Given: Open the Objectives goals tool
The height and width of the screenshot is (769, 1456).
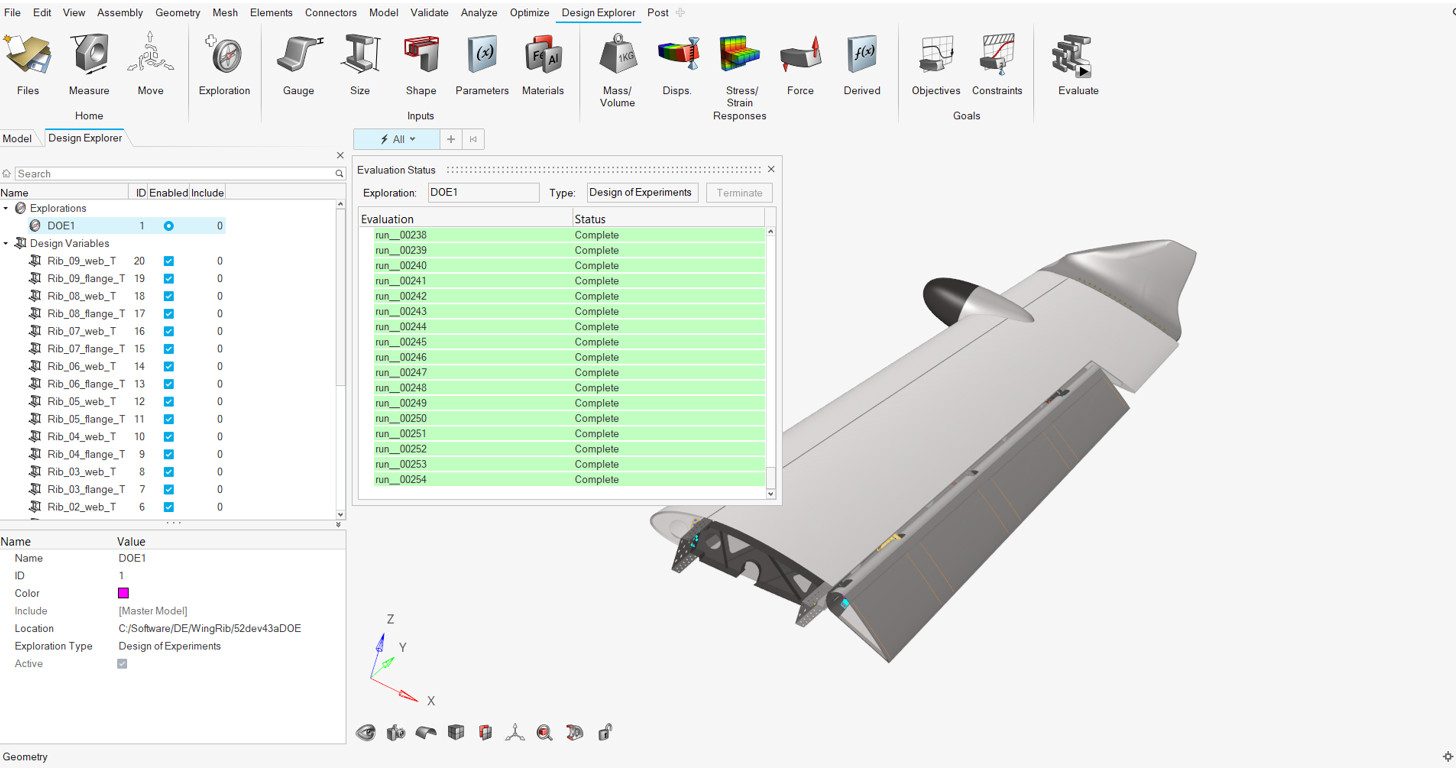Looking at the screenshot, I should (x=935, y=62).
